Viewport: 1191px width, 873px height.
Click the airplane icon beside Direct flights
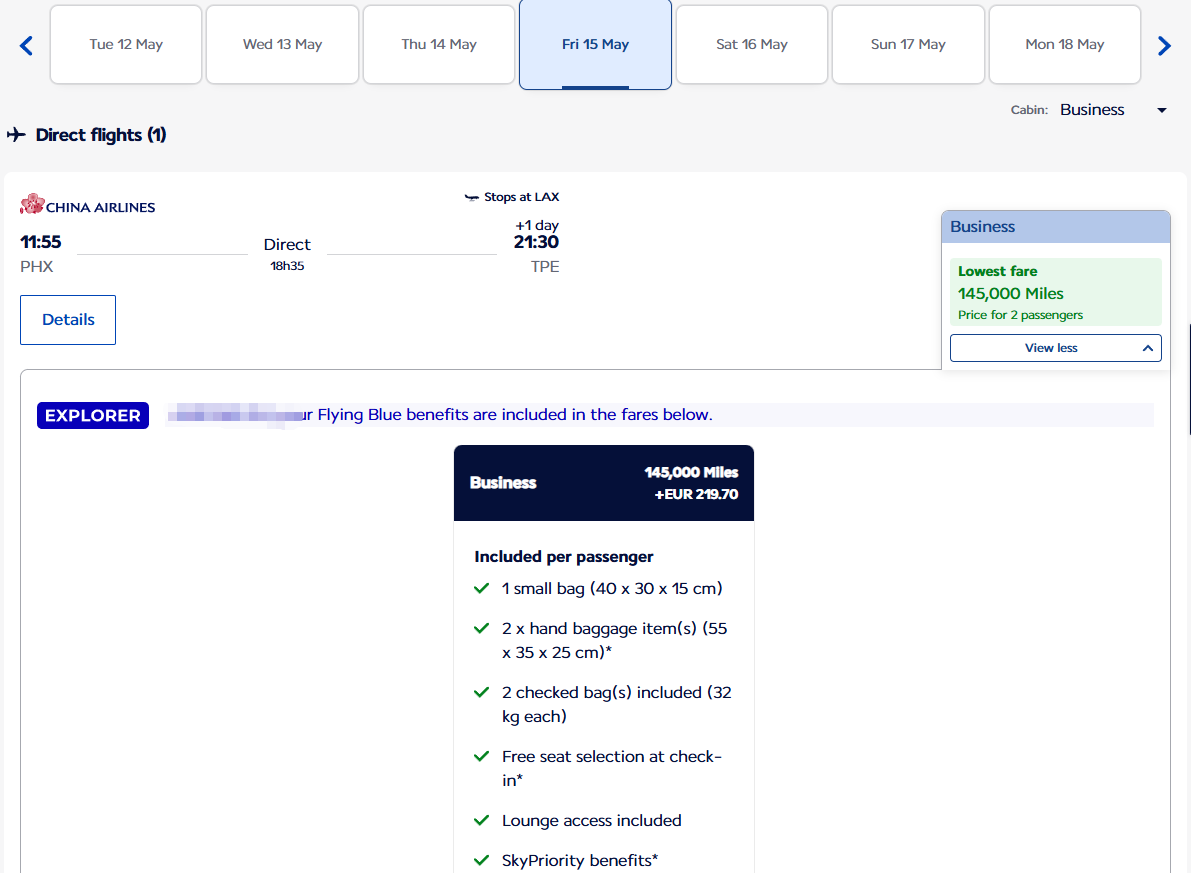pyautogui.click(x=16, y=134)
